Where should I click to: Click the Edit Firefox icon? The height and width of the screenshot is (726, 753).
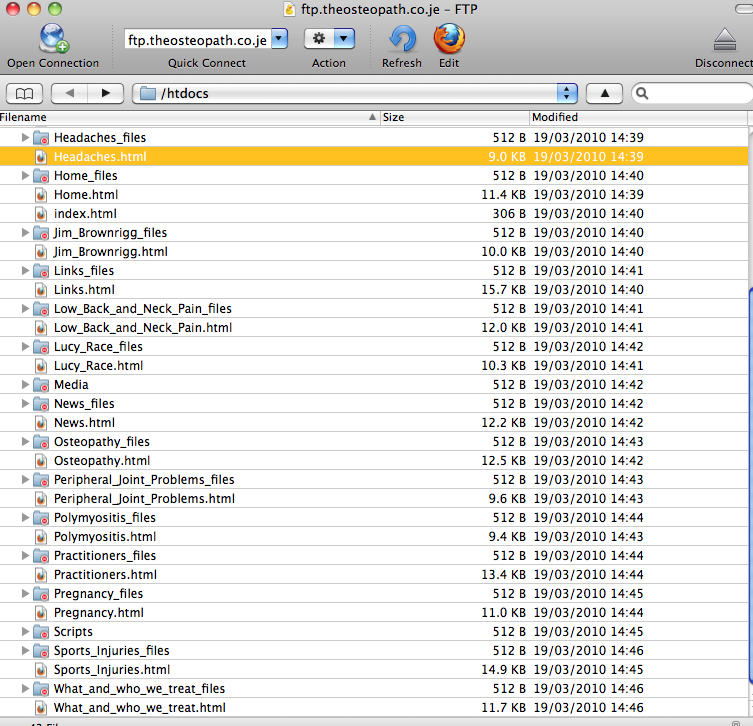click(449, 38)
